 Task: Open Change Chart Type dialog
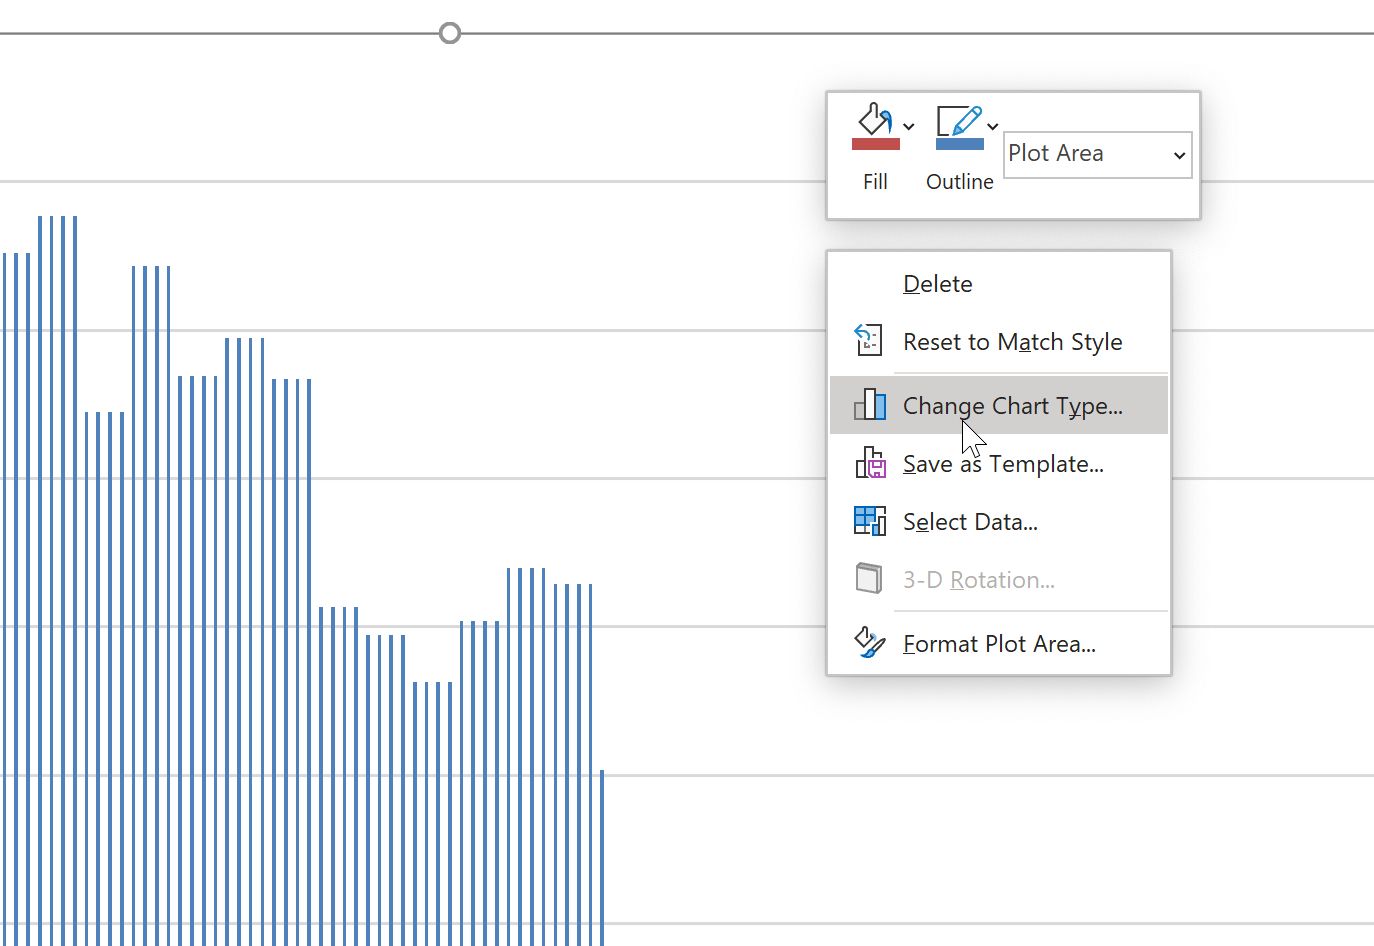[999, 405]
